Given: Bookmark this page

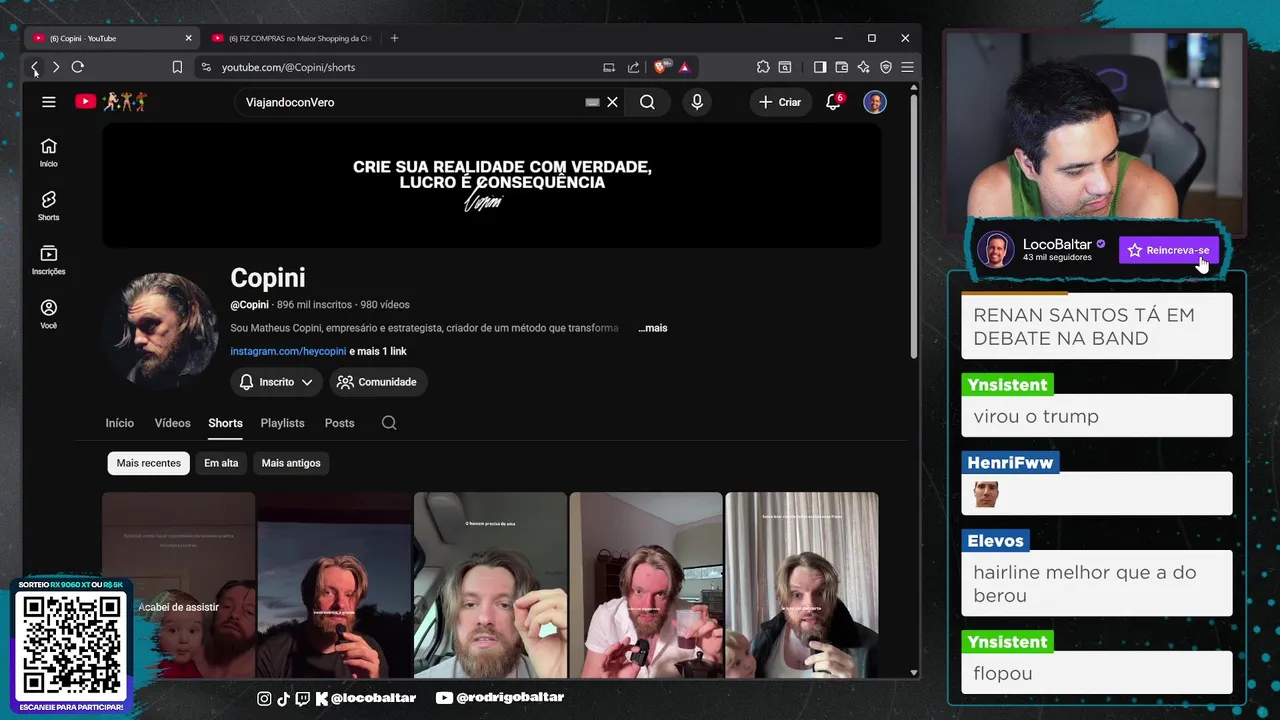Looking at the screenshot, I should pyautogui.click(x=177, y=67).
